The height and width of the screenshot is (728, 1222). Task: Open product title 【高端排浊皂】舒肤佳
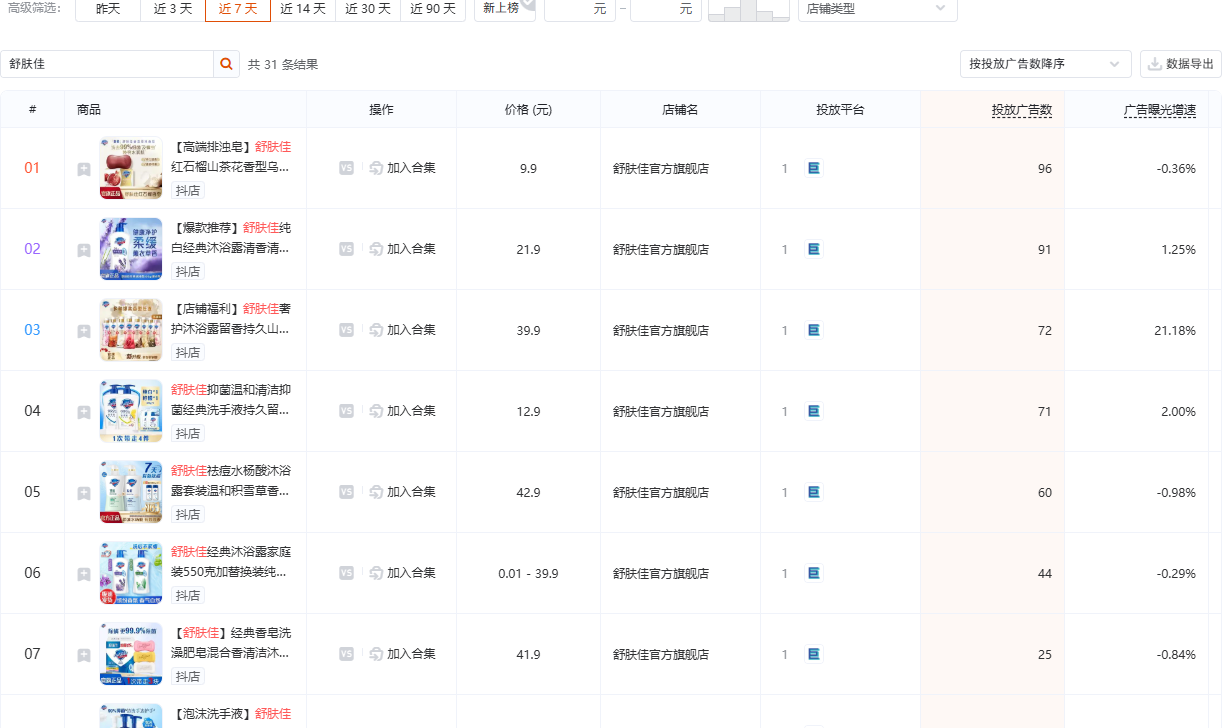232,156
